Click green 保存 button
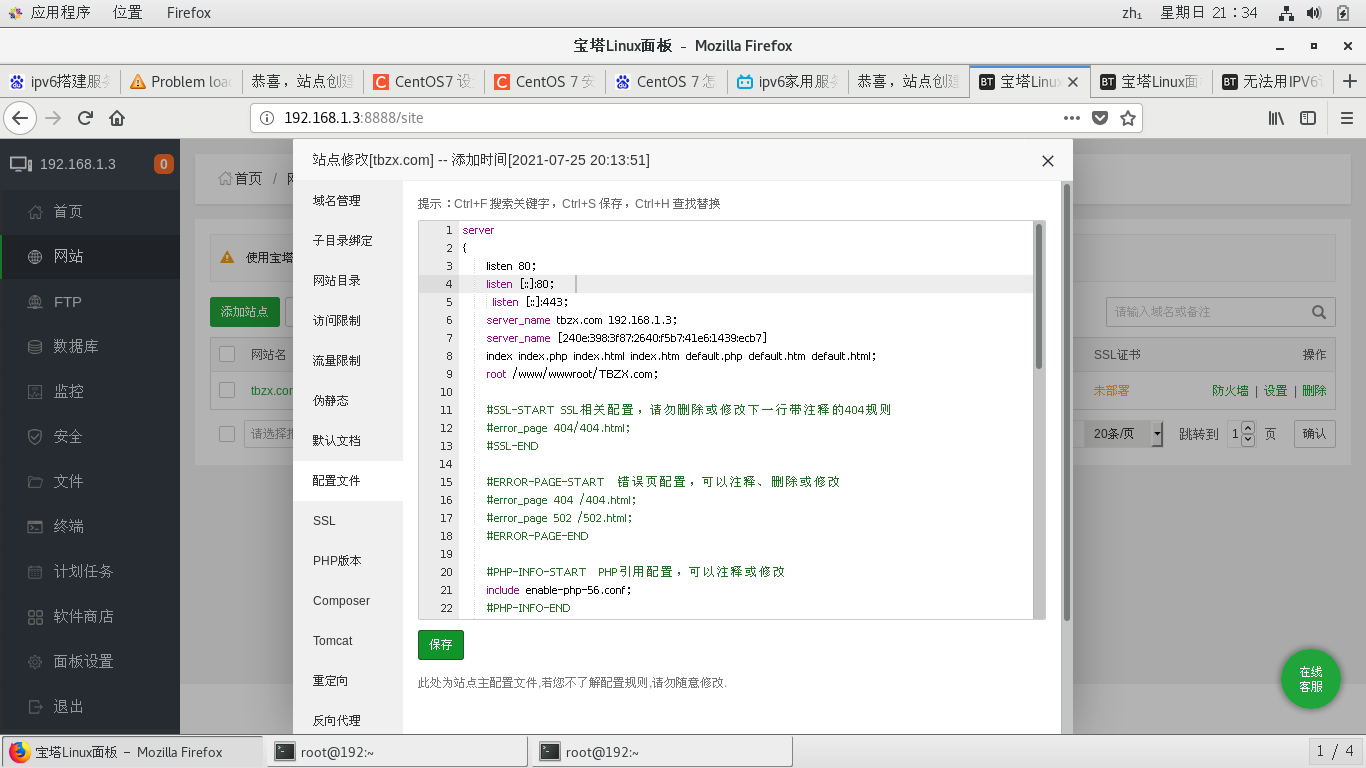 [441, 645]
